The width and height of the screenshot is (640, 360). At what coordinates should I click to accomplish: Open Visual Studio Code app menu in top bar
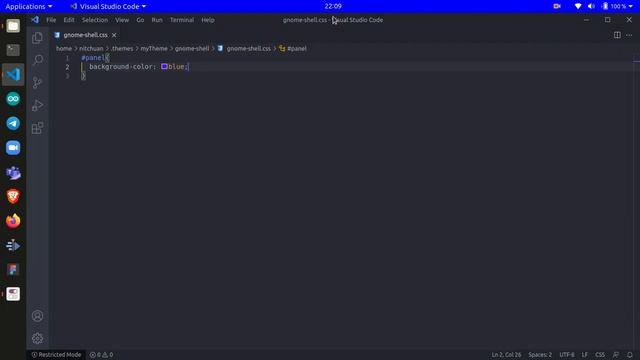(x=108, y=6)
